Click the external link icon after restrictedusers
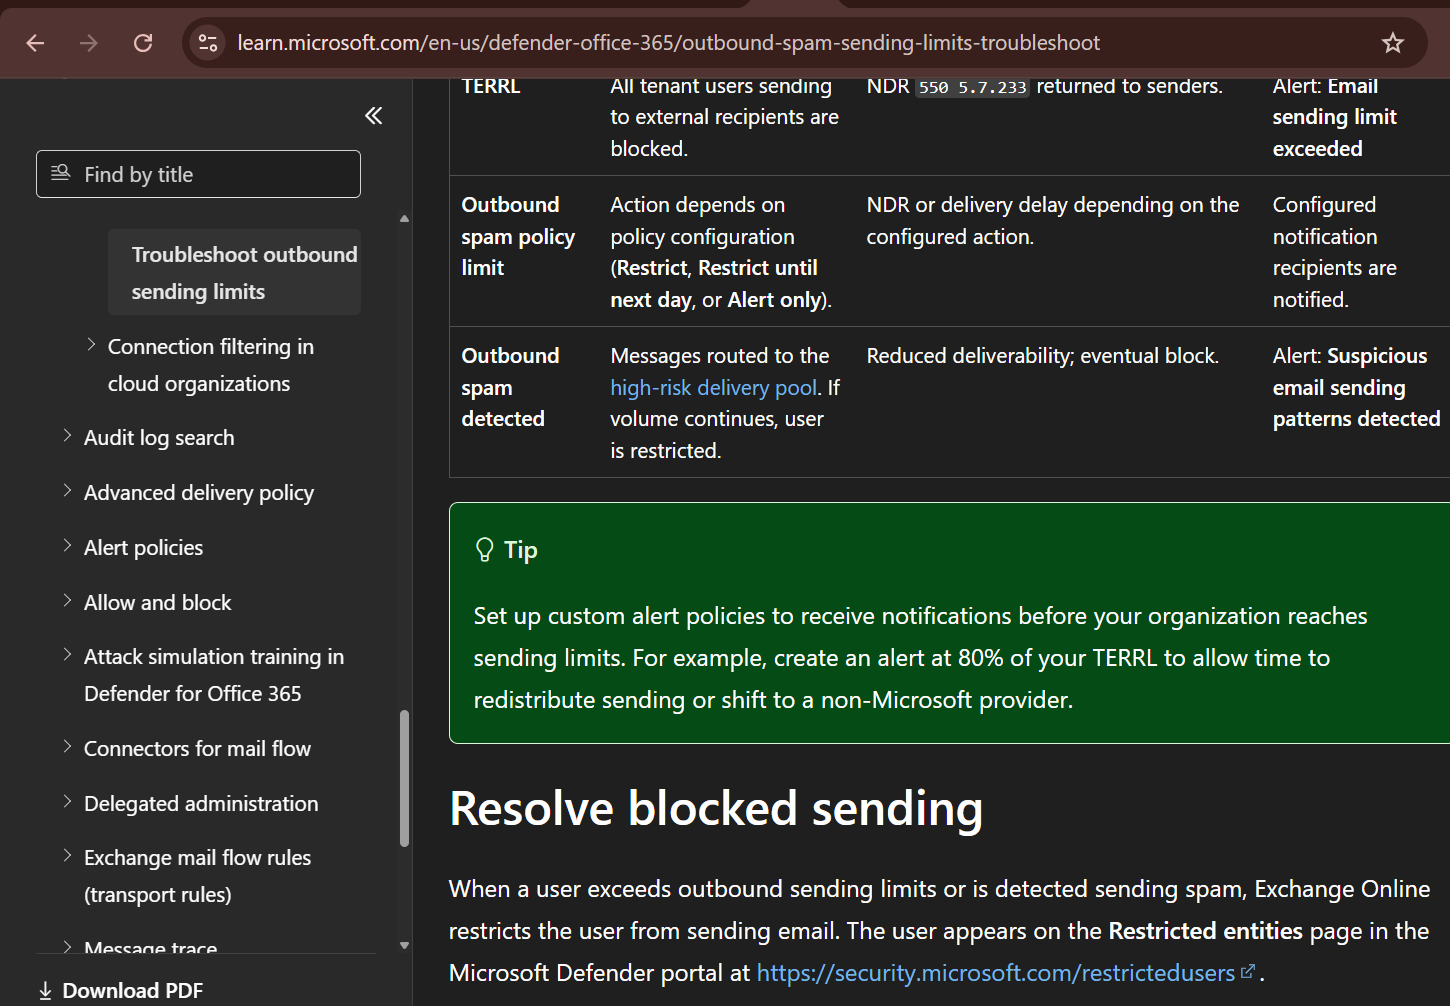The image size is (1450, 1006). (x=1248, y=971)
